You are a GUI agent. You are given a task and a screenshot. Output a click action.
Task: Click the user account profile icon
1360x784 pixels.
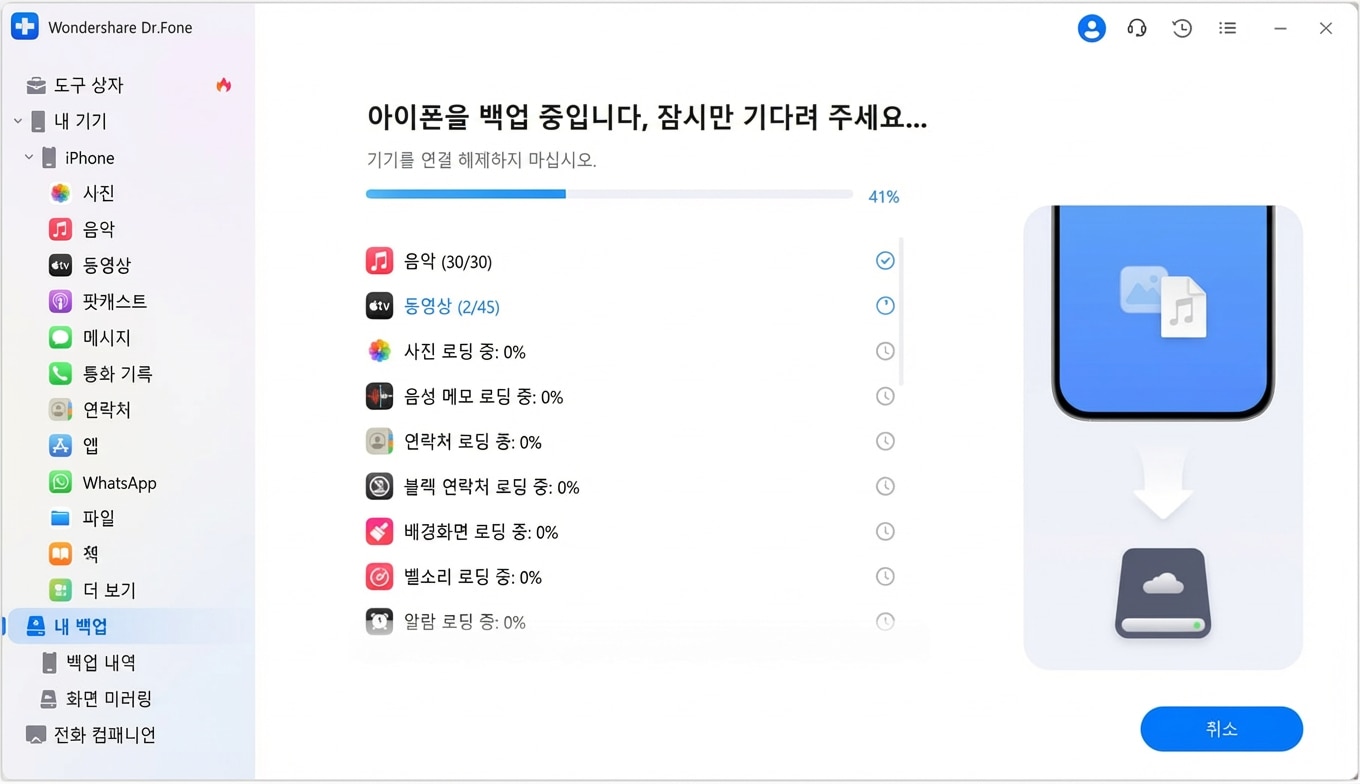point(1091,29)
